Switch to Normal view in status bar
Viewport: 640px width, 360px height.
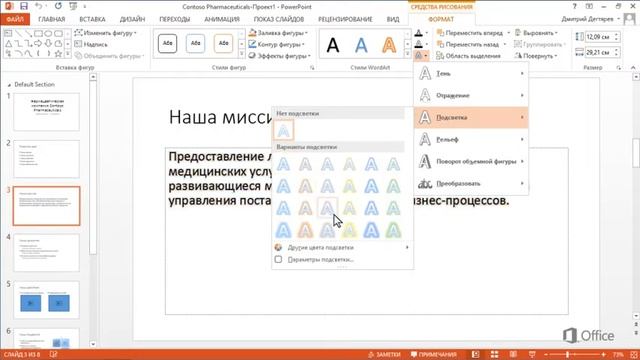click(x=476, y=354)
